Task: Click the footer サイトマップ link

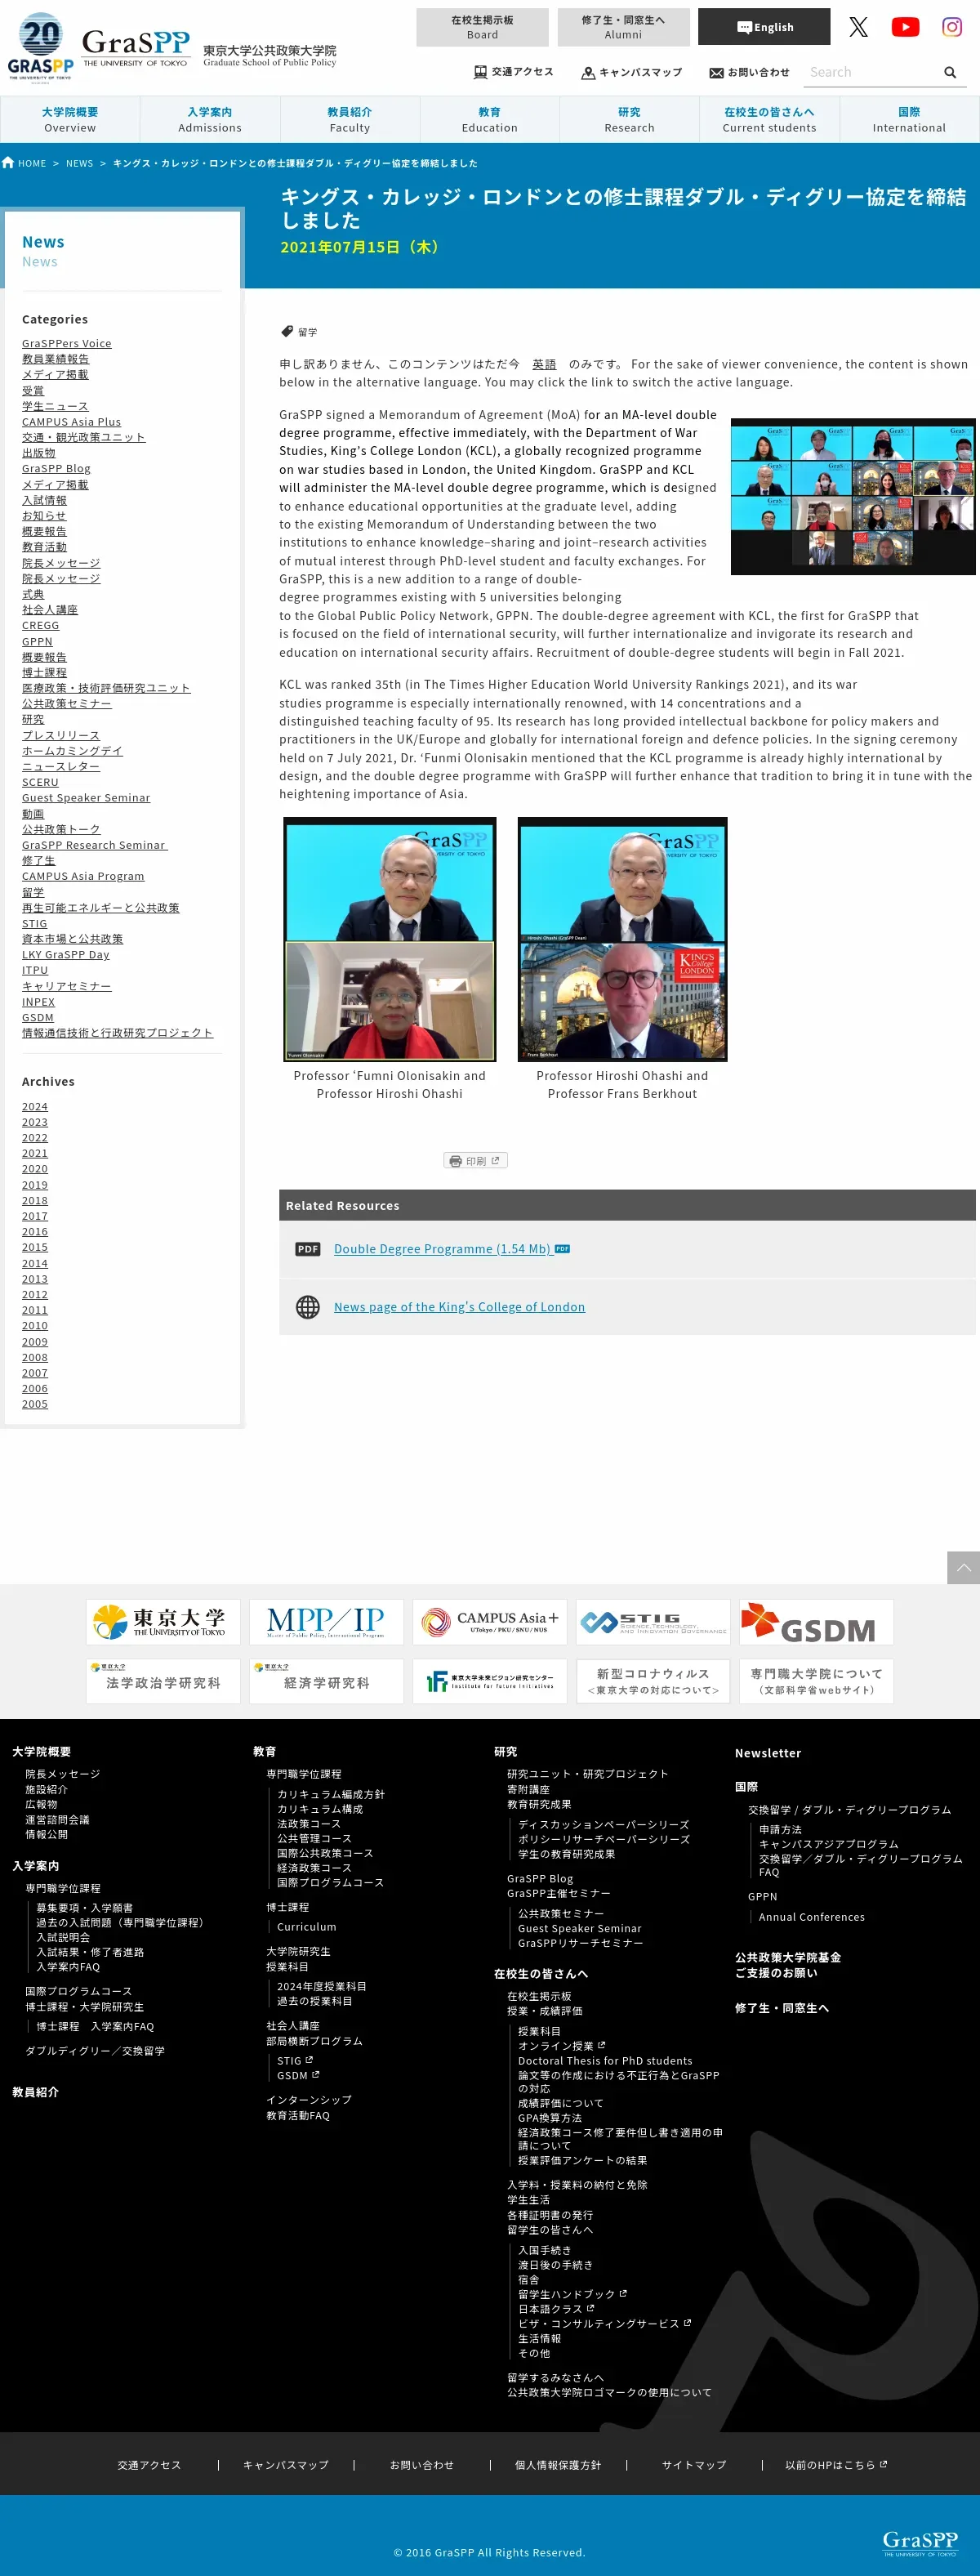Action: point(694,2465)
